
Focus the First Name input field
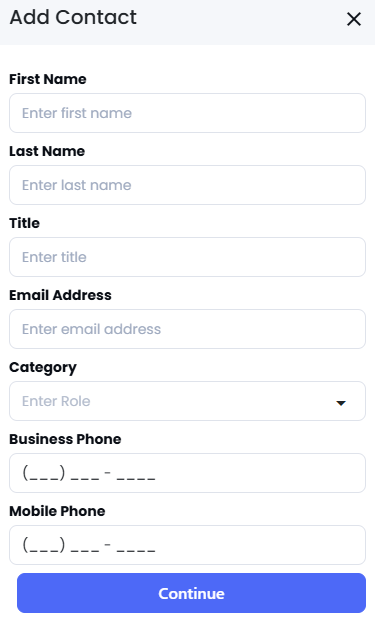188,113
